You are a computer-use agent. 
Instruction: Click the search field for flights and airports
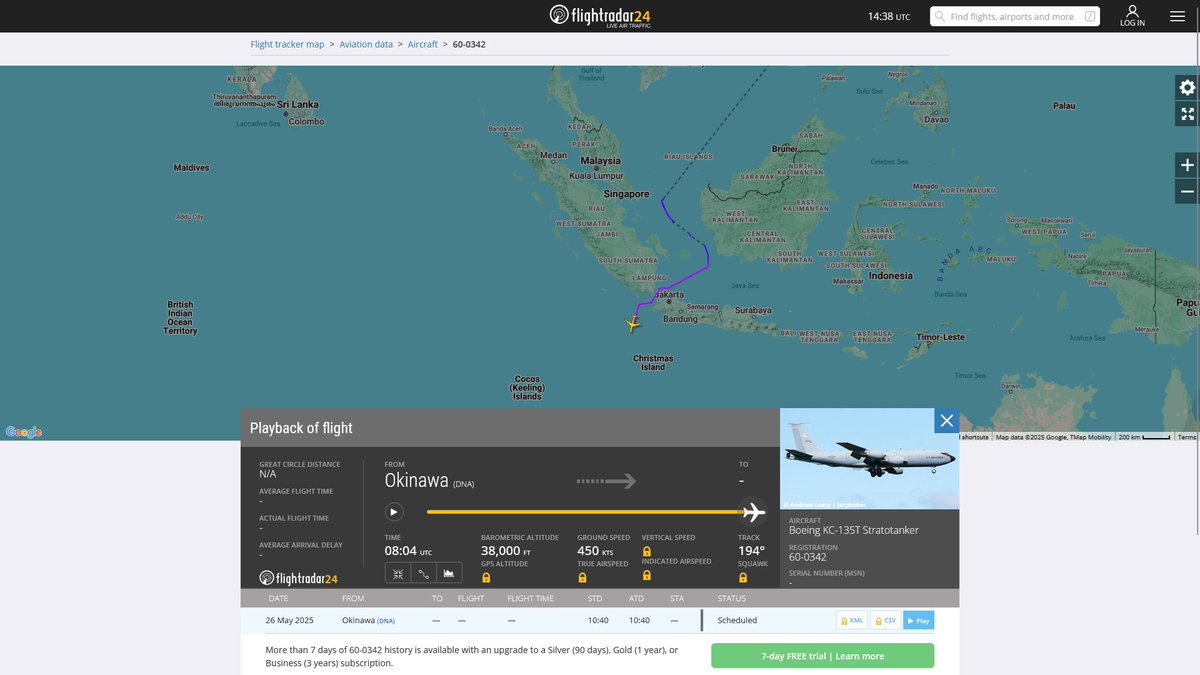(x=1015, y=16)
